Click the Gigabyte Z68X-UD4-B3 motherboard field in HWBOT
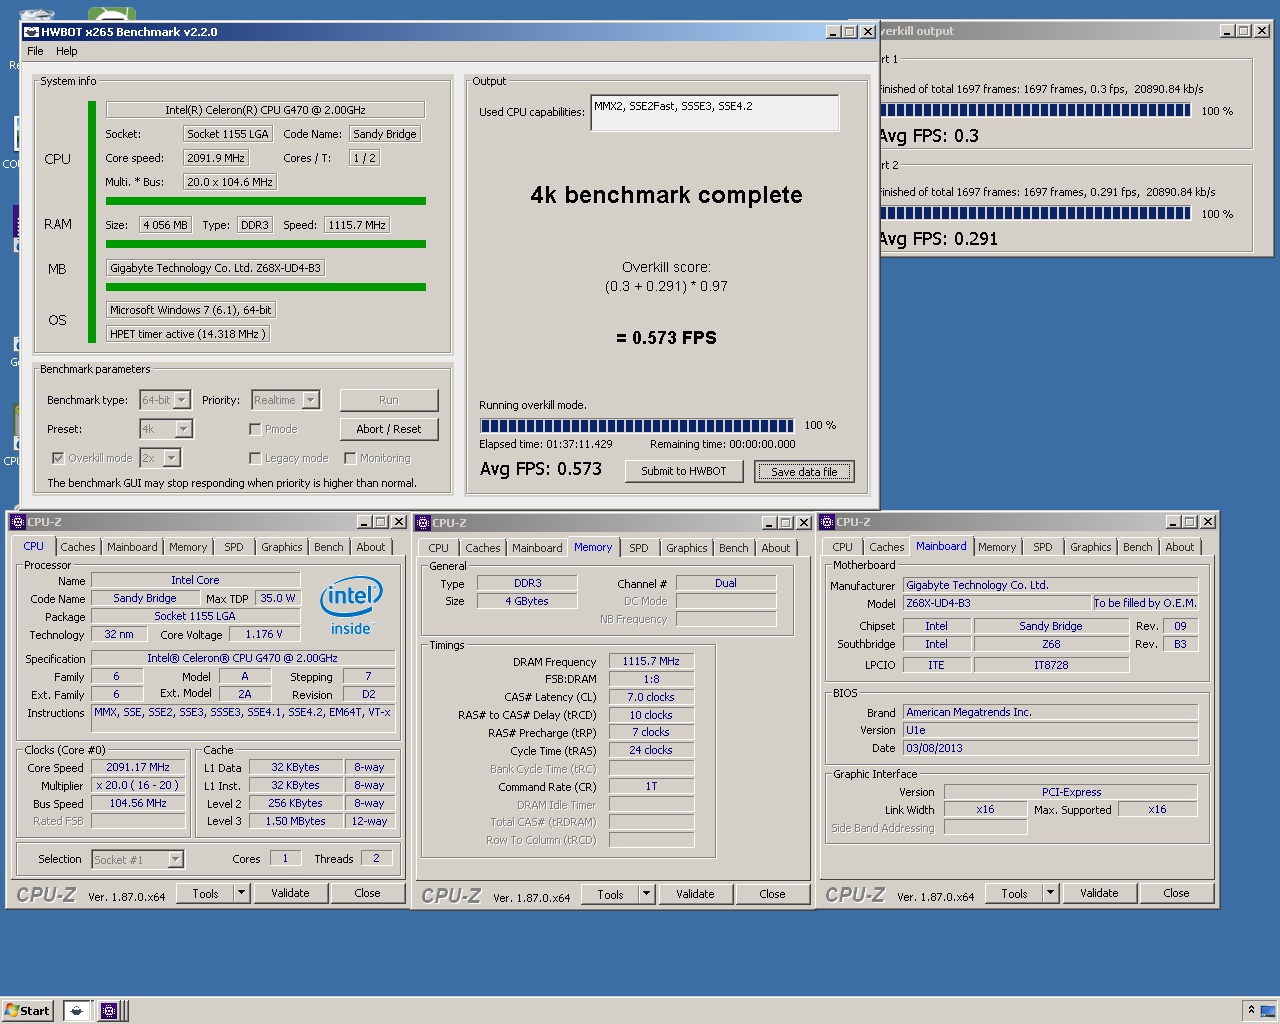This screenshot has height=1024, width=1280. [216, 268]
